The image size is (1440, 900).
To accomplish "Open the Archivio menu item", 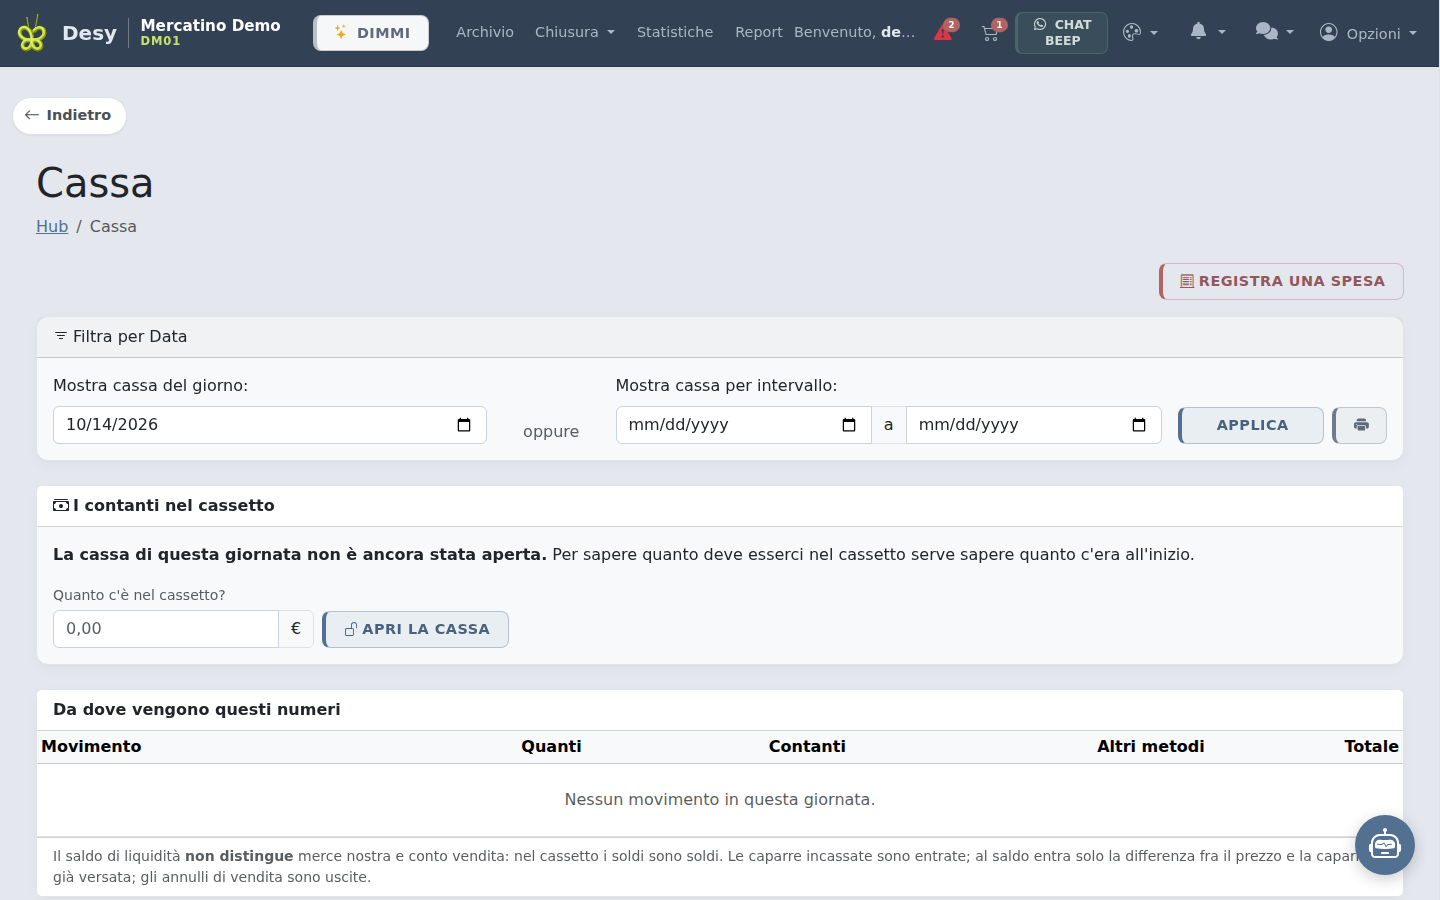I will coord(485,32).
